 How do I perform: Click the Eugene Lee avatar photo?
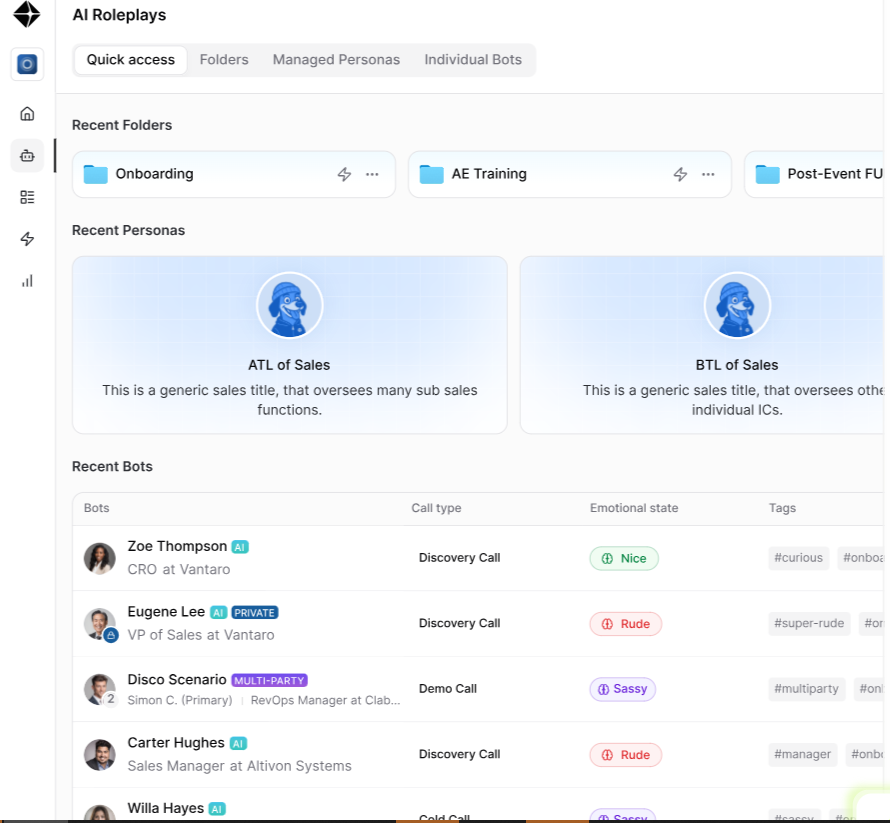coord(99,623)
